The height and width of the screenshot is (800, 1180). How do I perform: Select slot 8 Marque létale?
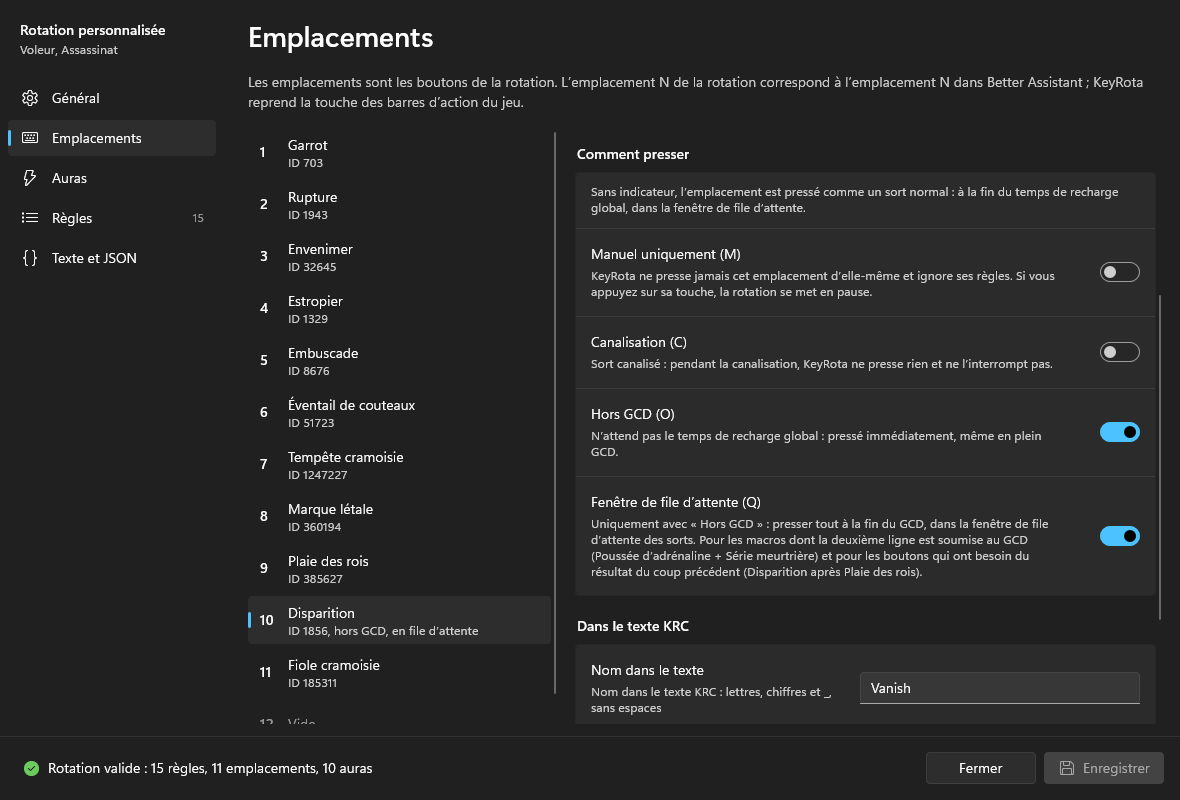399,516
